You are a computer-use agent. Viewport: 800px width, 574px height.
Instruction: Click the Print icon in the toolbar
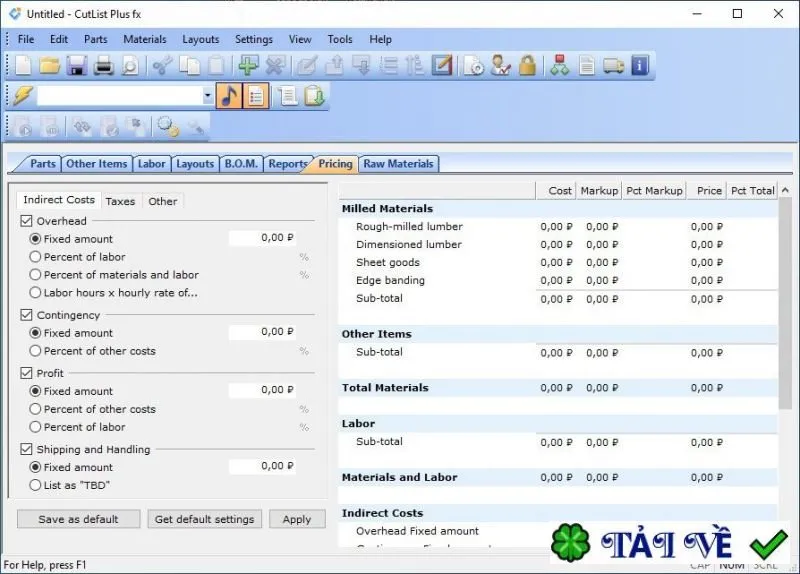coord(104,66)
